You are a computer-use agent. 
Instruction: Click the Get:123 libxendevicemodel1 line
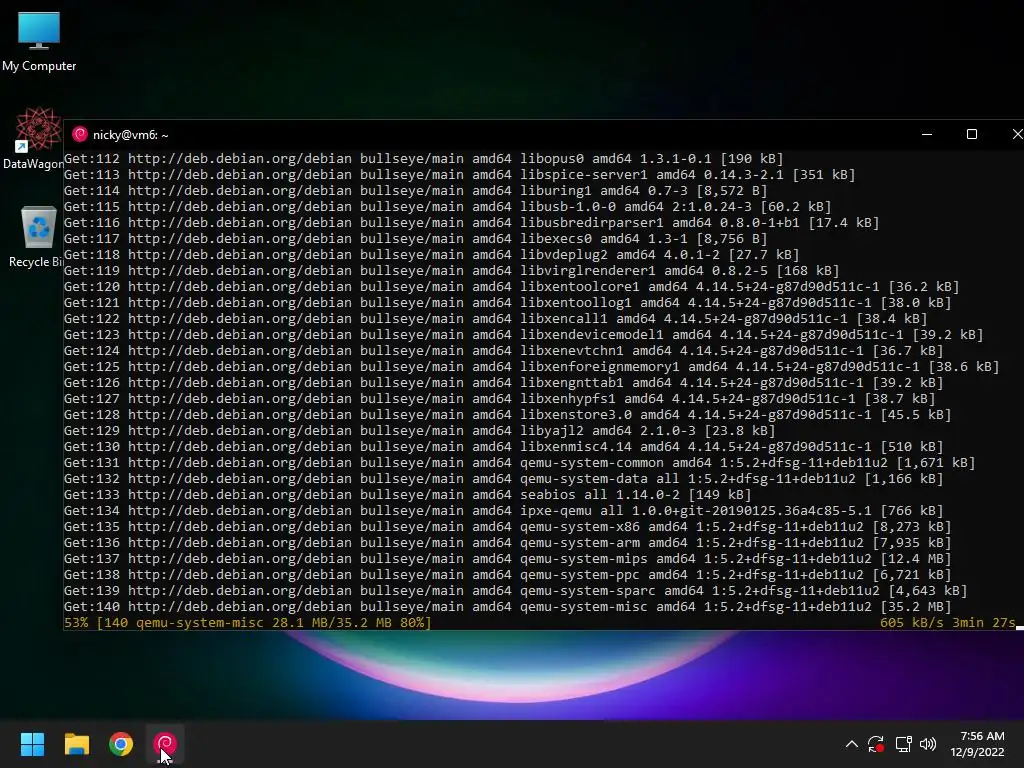(523, 334)
